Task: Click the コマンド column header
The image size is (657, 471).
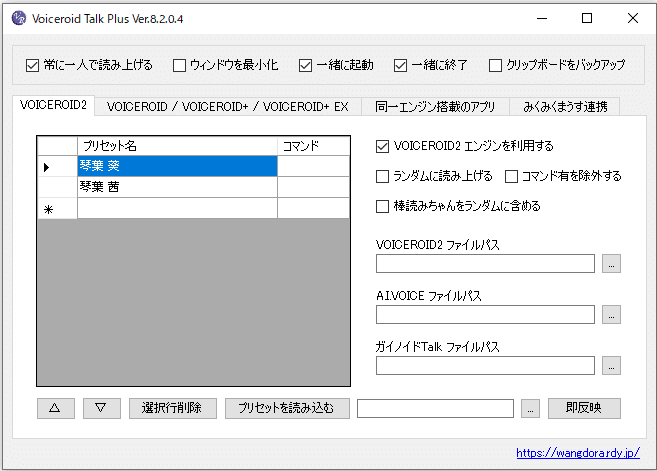Action: (313, 146)
